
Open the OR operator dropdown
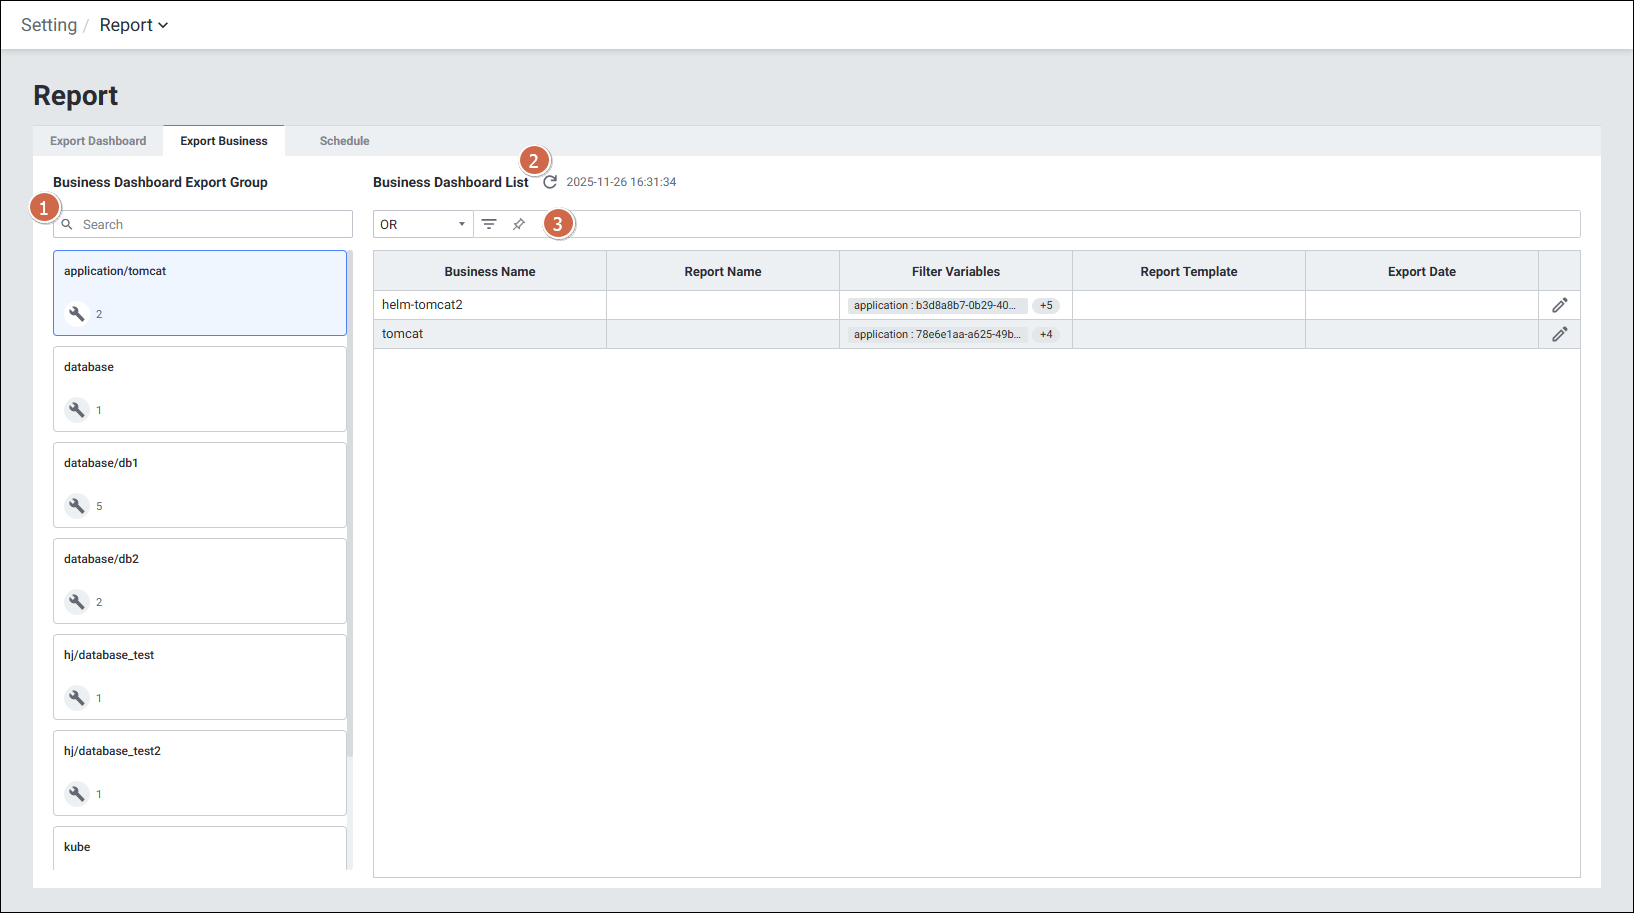coord(423,224)
